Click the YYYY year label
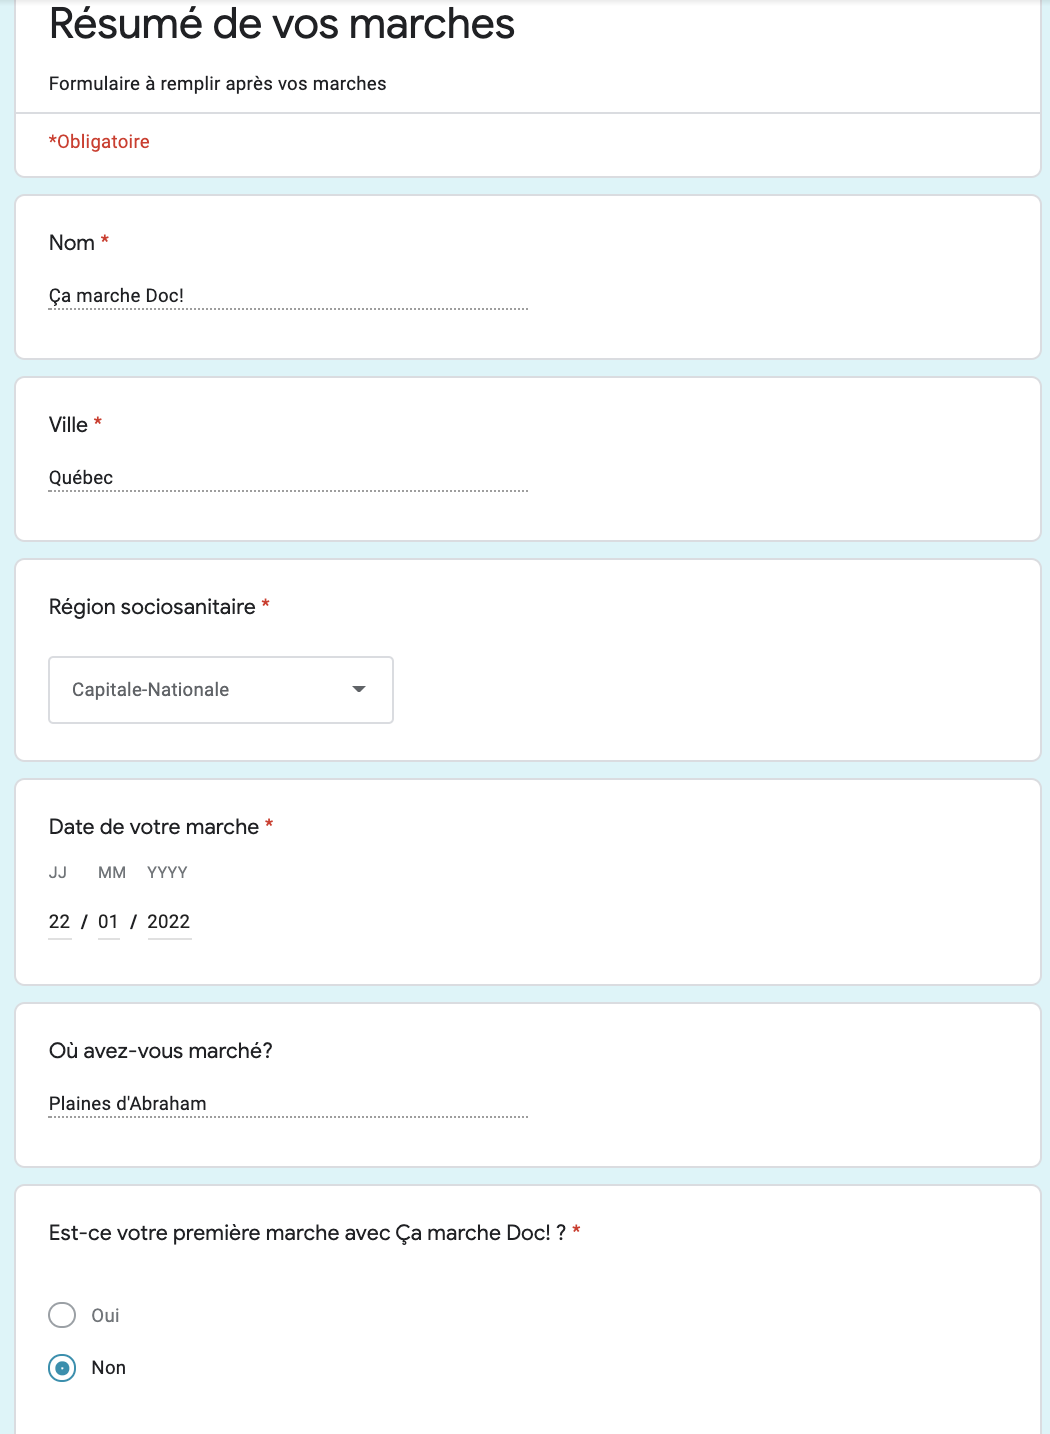Screen dimensions: 1050x1434 167,873
